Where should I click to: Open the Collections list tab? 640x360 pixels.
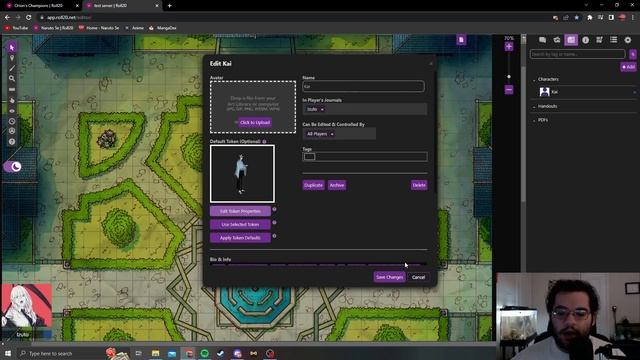(613, 40)
